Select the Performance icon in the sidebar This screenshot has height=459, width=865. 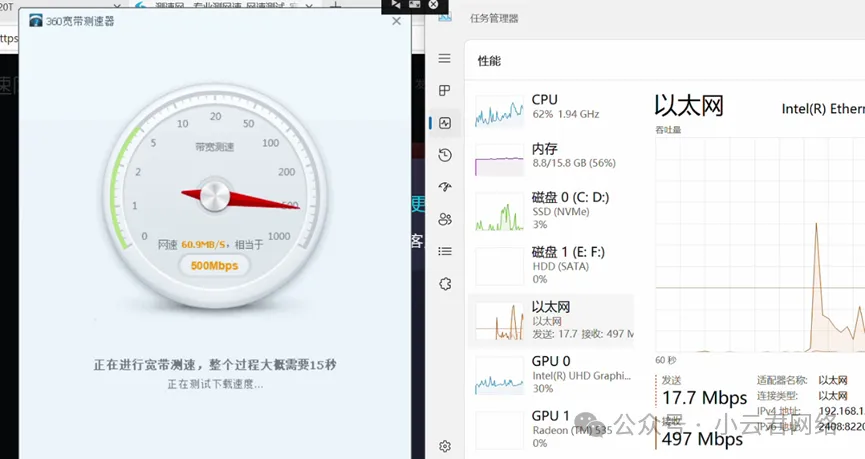445,123
